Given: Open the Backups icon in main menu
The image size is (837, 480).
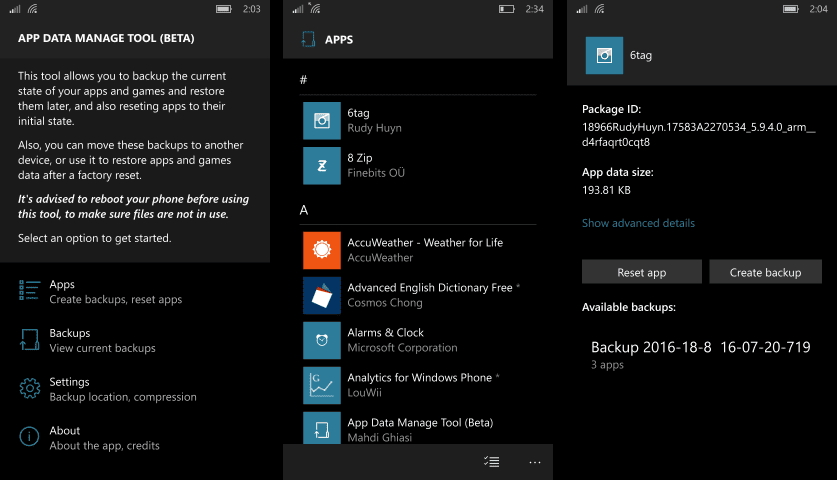Looking at the screenshot, I should [x=29, y=340].
